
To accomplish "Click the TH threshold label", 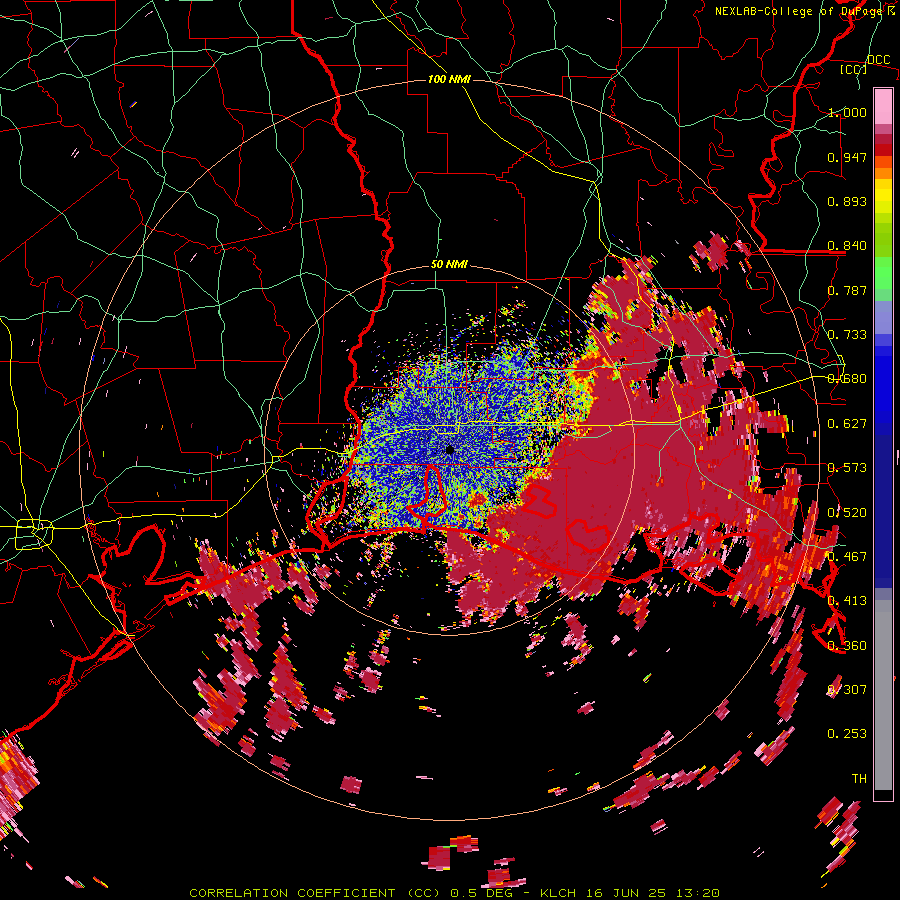I will 859,778.
